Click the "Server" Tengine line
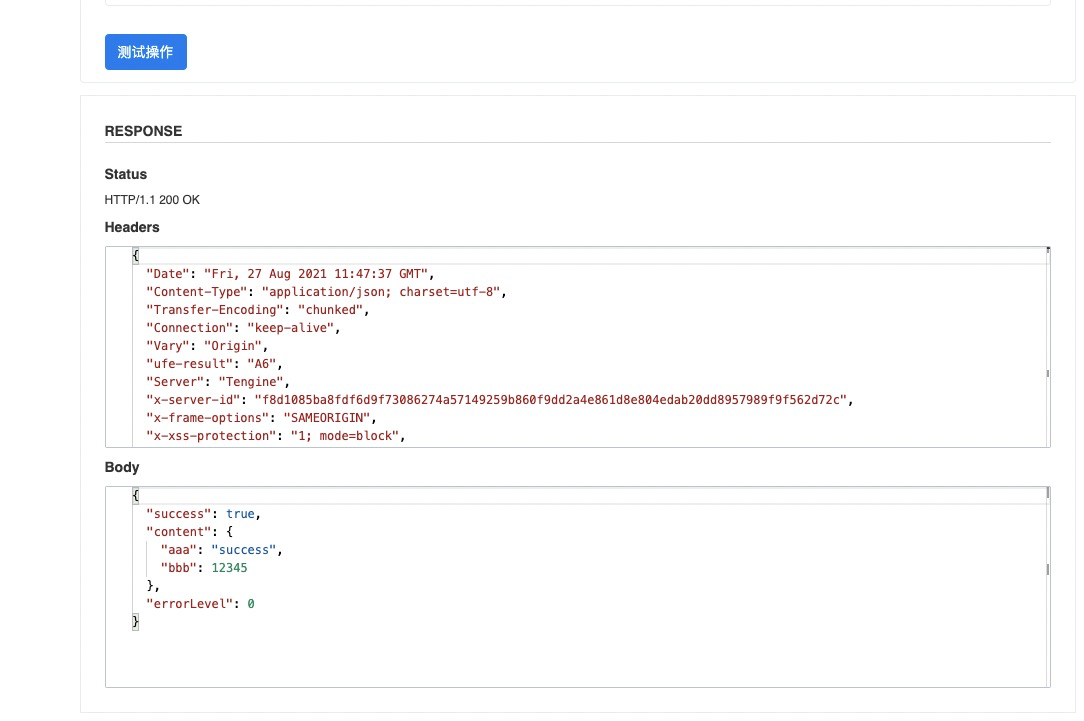Viewport: 1084px width, 721px height. (x=218, y=382)
